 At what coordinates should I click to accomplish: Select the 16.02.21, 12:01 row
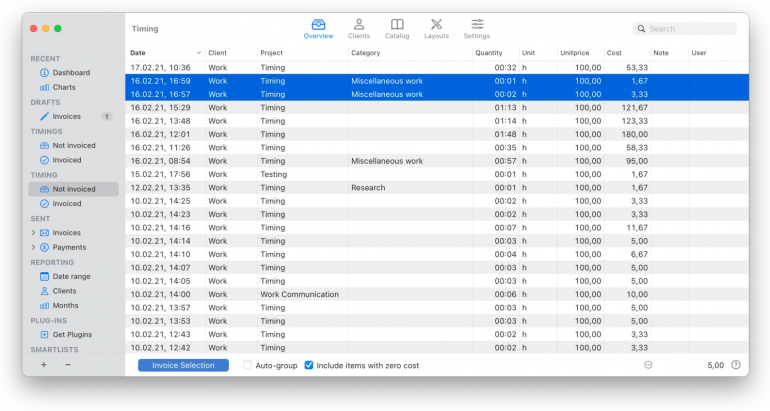pos(437,134)
